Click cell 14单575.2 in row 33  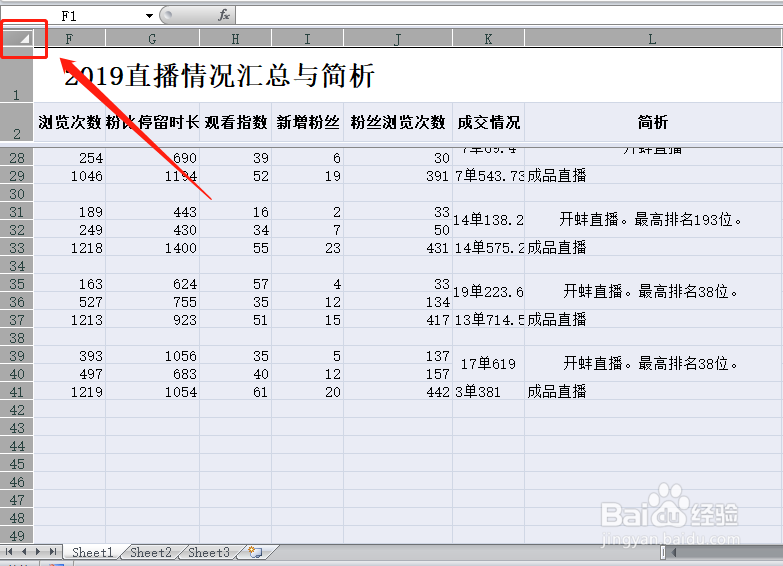(x=488, y=248)
